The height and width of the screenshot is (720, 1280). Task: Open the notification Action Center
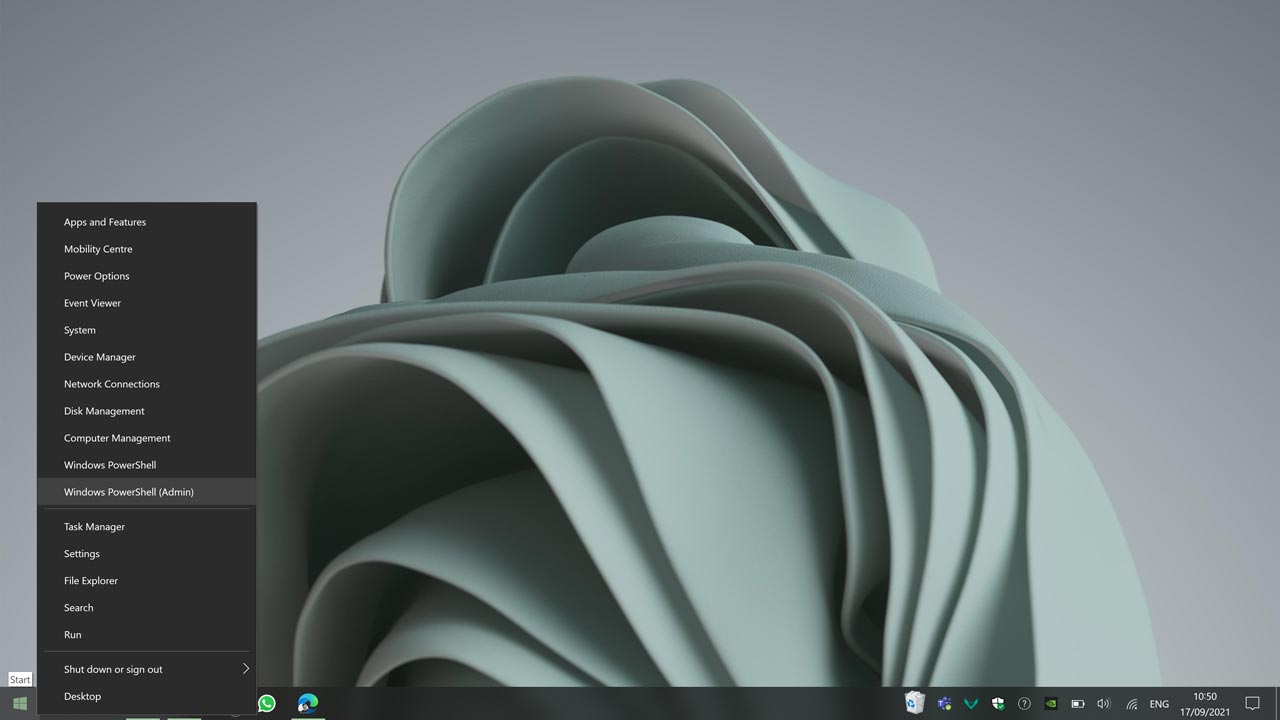click(x=1252, y=703)
